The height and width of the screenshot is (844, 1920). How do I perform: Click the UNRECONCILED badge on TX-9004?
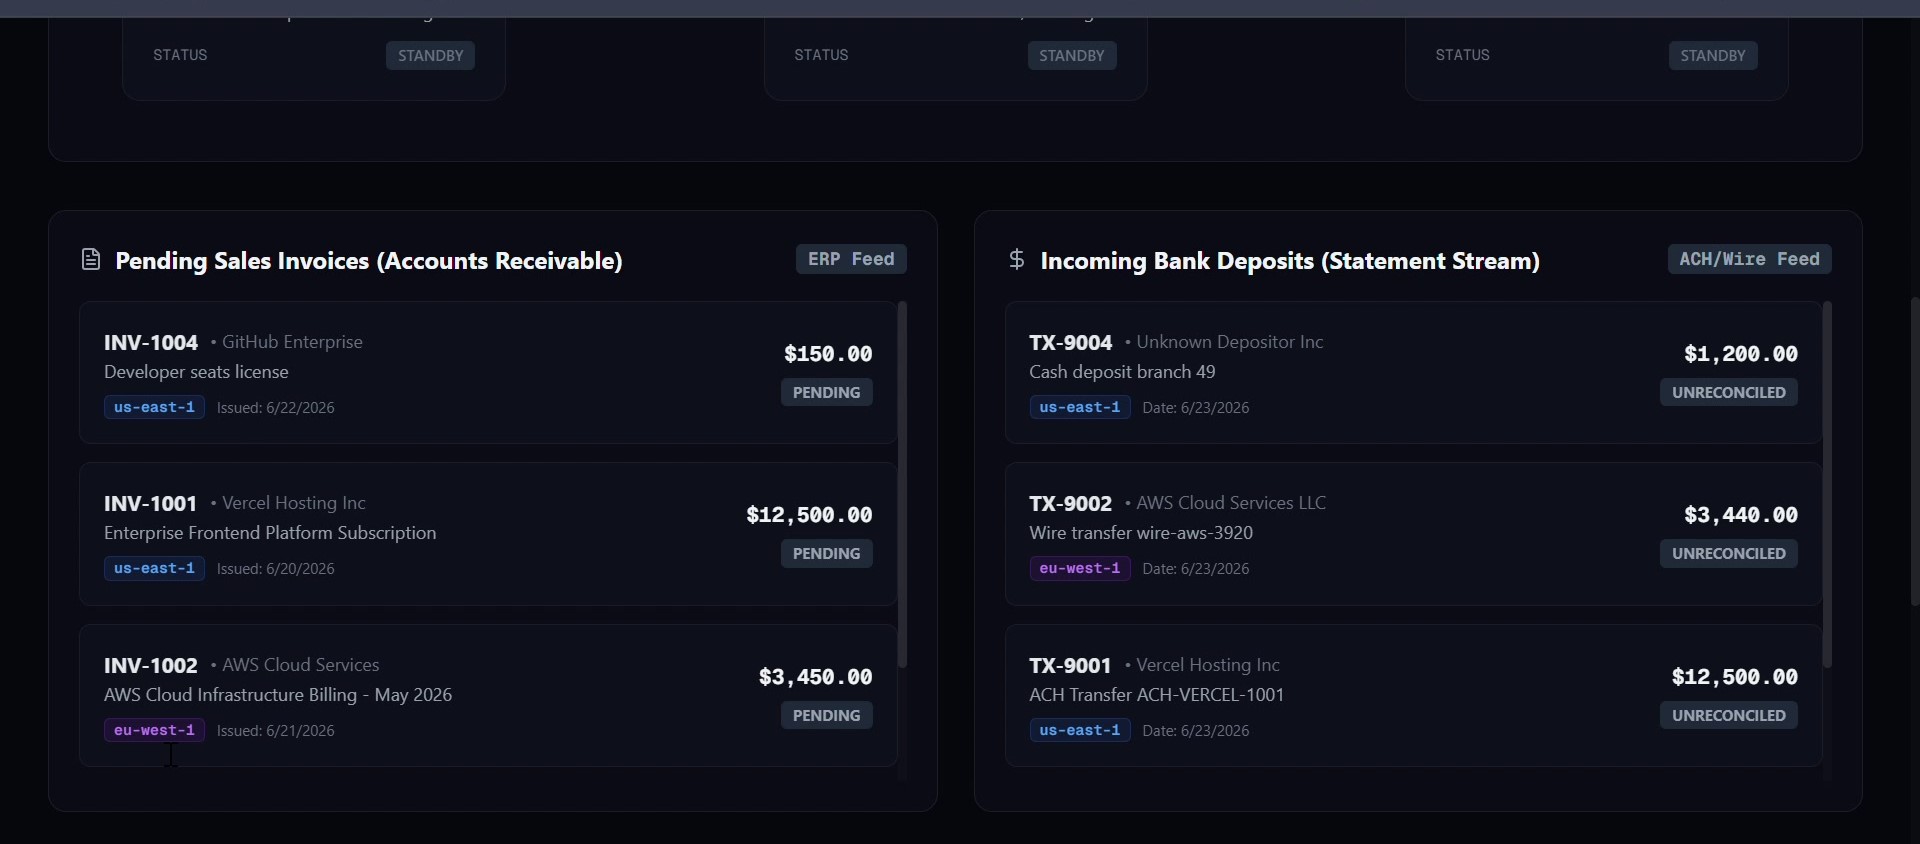tap(1729, 393)
